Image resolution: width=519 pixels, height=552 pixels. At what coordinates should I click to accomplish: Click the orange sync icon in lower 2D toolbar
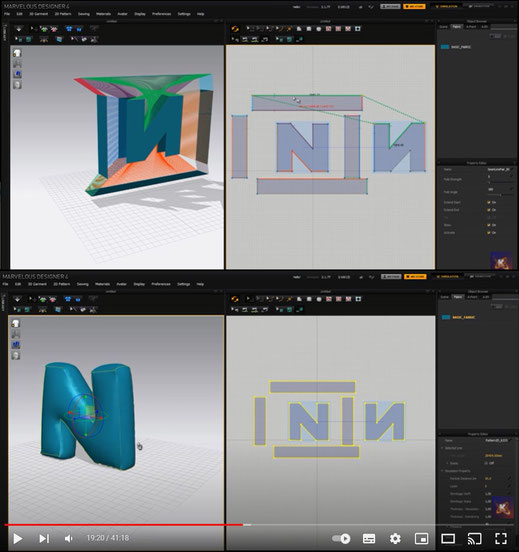pos(235,299)
